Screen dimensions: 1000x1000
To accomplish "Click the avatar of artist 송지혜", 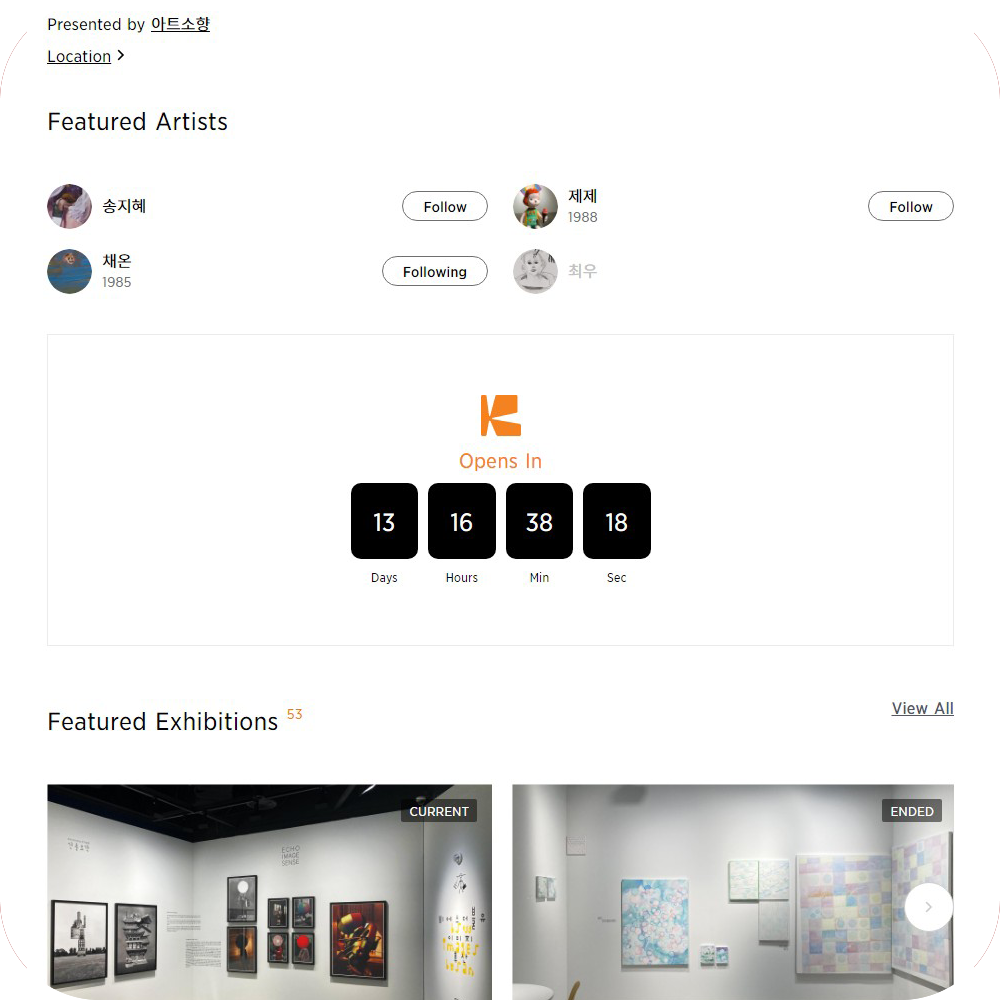I will (x=70, y=206).
